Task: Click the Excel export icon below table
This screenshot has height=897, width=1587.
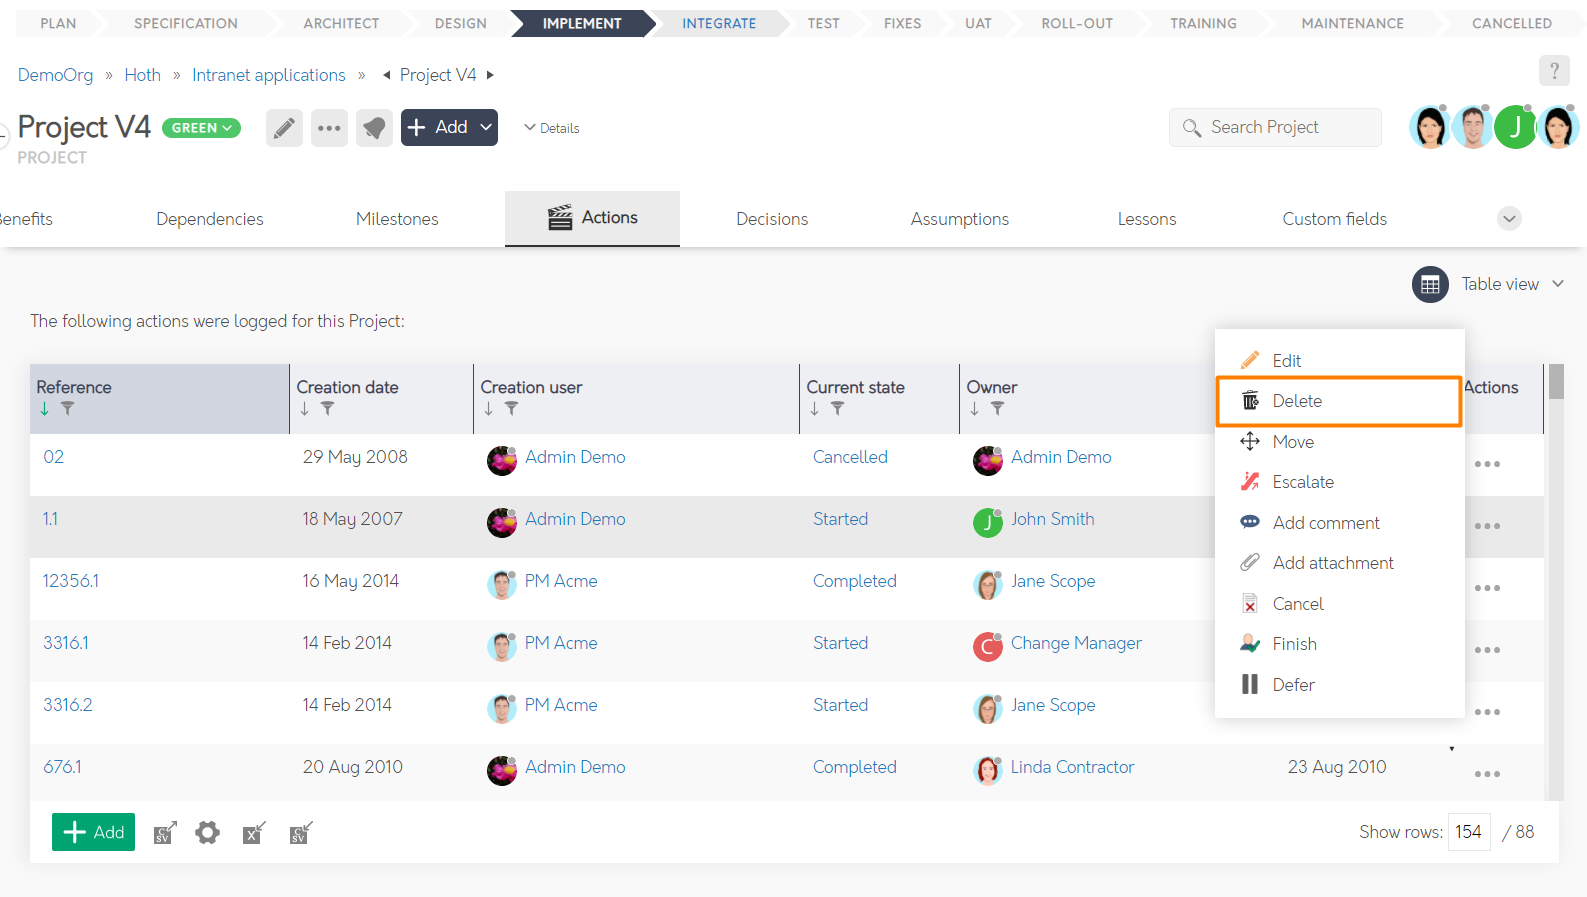Action: coord(254,832)
